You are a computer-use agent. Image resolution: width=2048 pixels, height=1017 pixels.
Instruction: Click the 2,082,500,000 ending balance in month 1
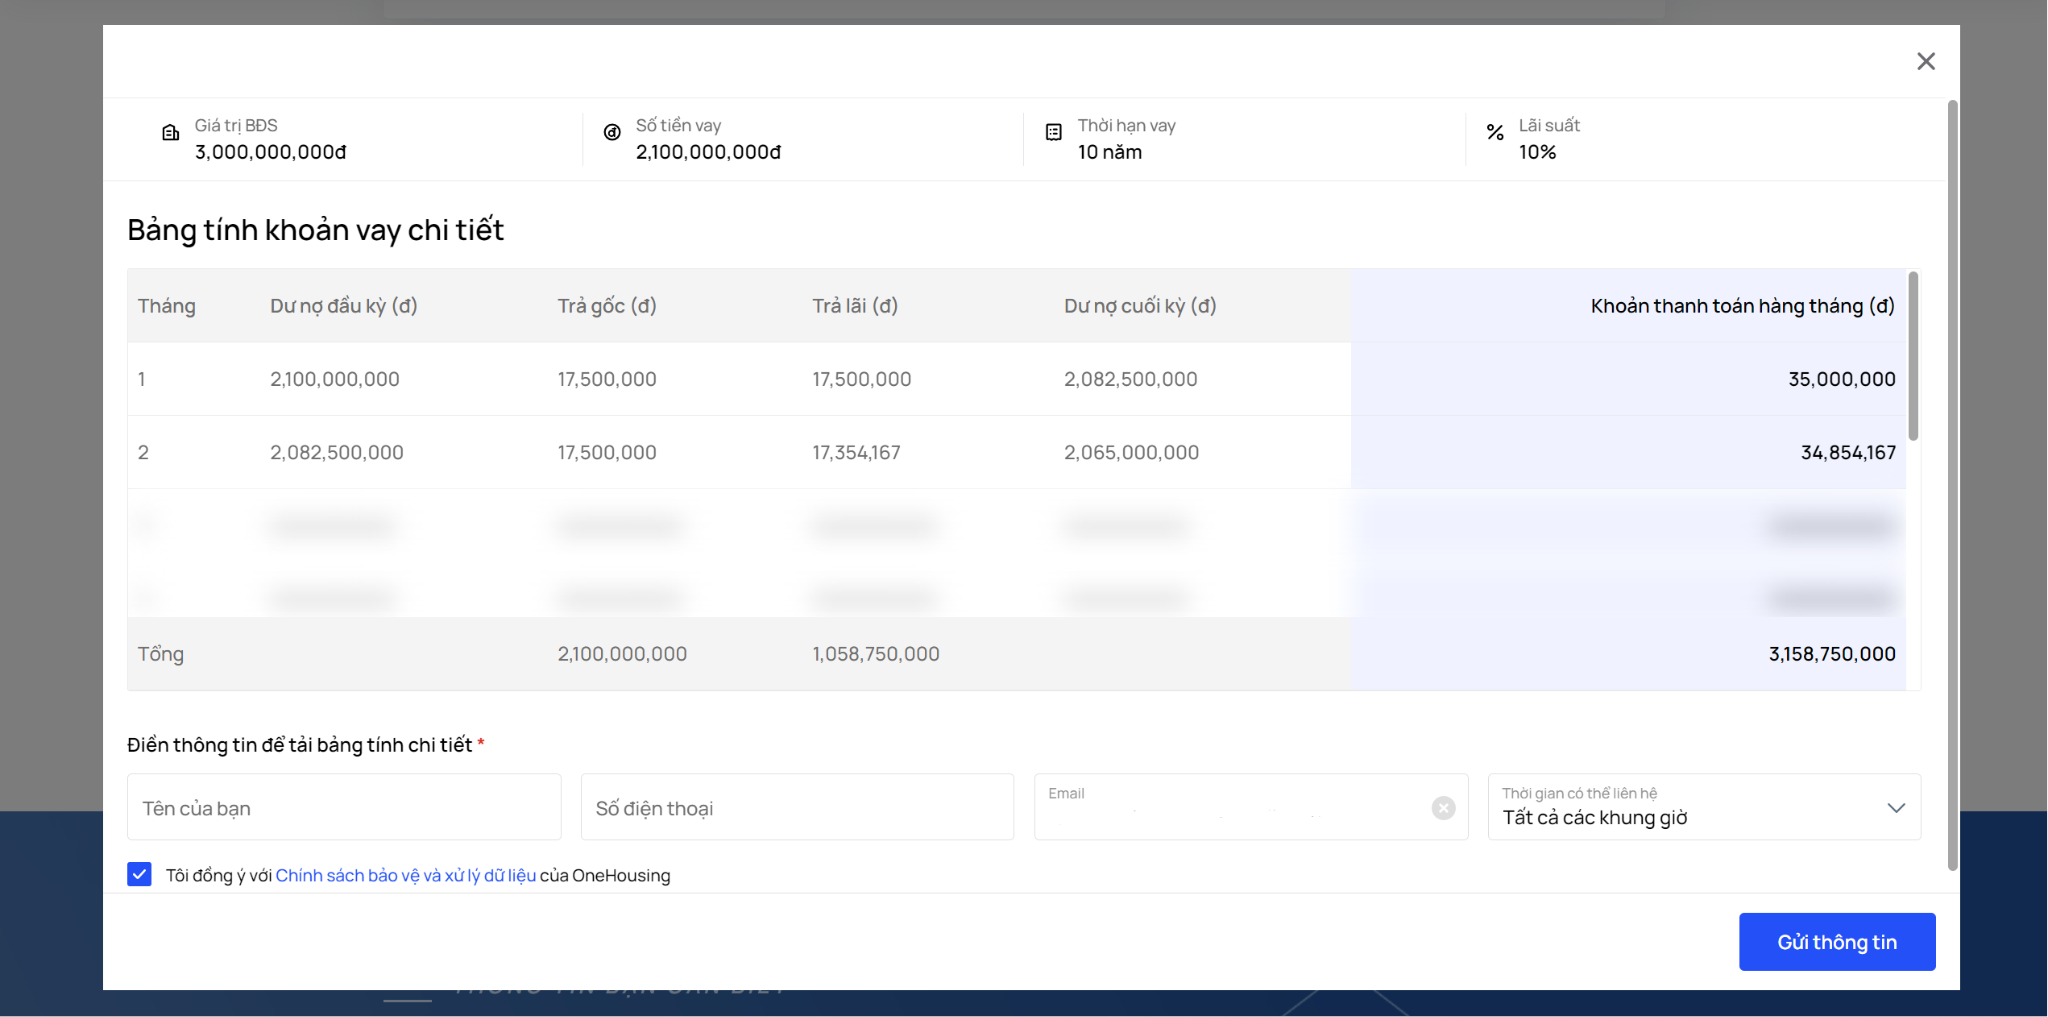coord(1130,379)
